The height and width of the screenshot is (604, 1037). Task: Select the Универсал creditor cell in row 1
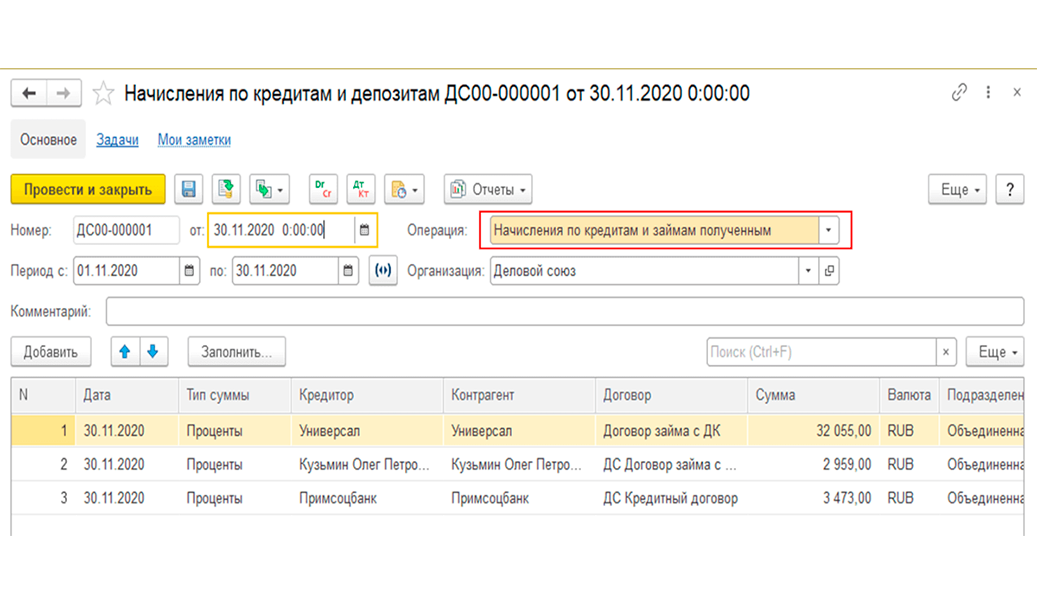pyautogui.click(x=368, y=431)
